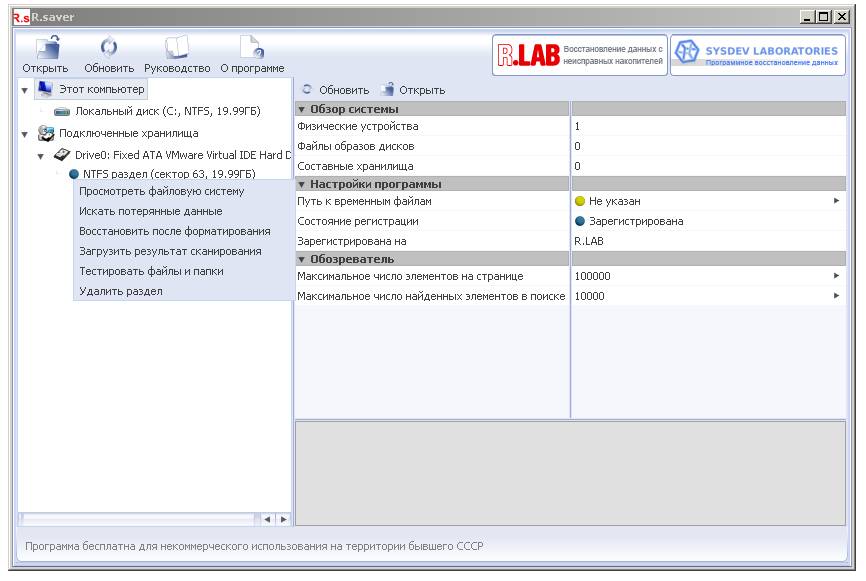Click the value 100000 for max page elements
This screenshot has width=866, height=581.
tap(592, 277)
